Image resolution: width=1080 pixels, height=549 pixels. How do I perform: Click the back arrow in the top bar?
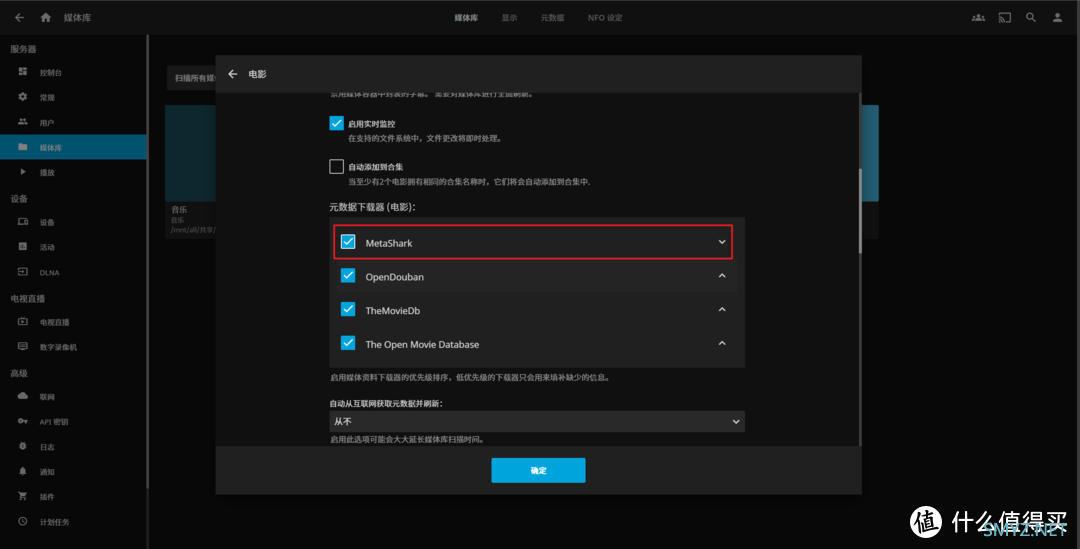click(x=19, y=18)
